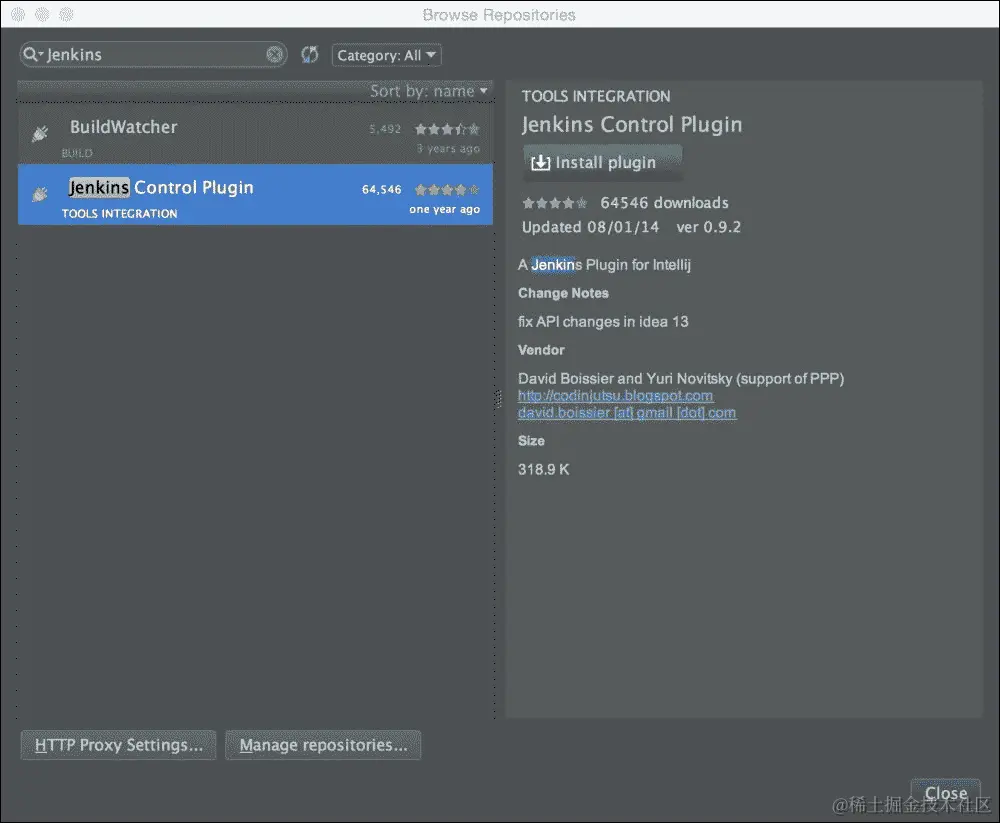1000x823 pixels.
Task: Click the 'ver 0.9.2' text
Action: pyautogui.click(x=709, y=227)
